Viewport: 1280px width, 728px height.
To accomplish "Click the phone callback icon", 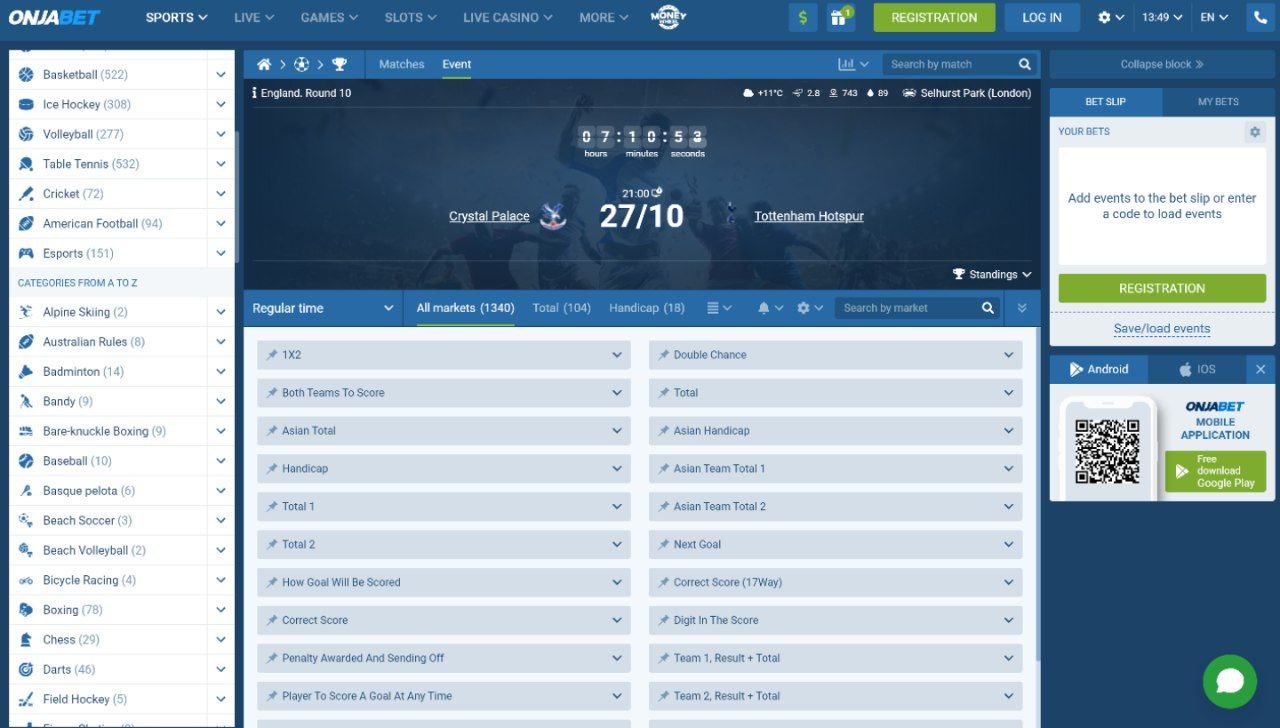I will tap(1259, 18).
